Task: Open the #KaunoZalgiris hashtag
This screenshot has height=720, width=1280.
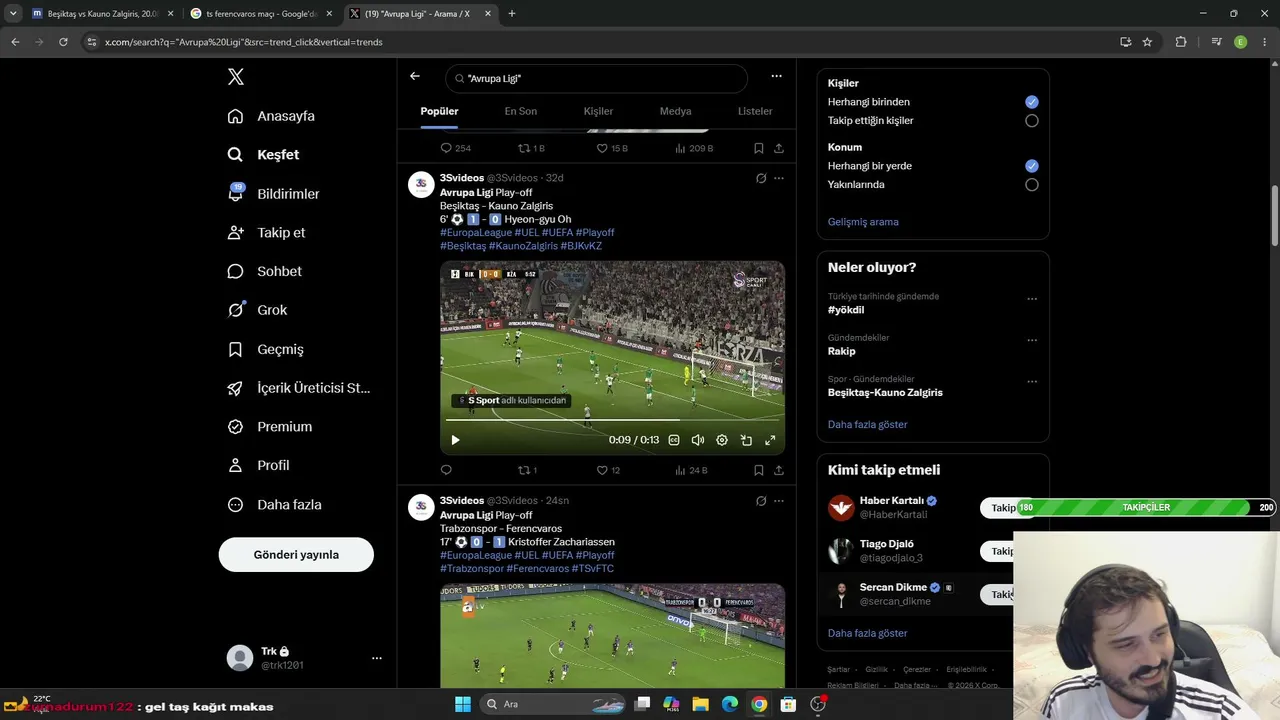Action: click(x=523, y=246)
